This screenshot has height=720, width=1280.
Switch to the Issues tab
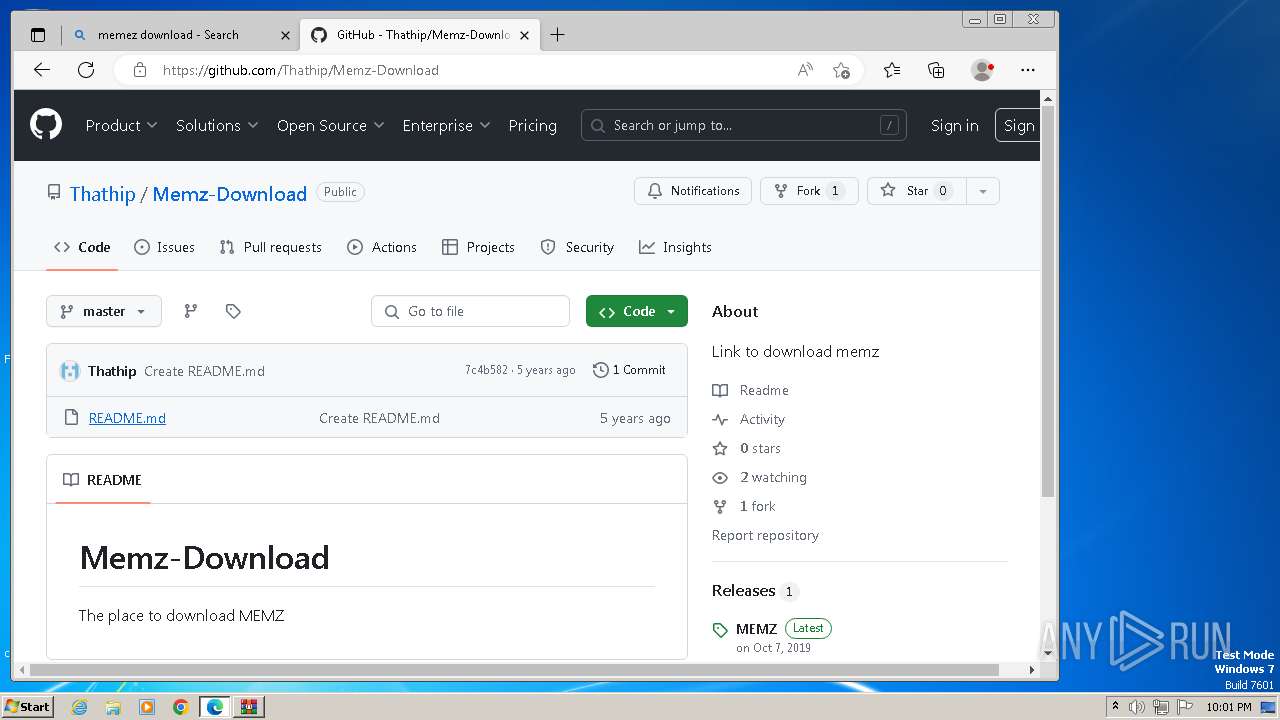tap(164, 247)
